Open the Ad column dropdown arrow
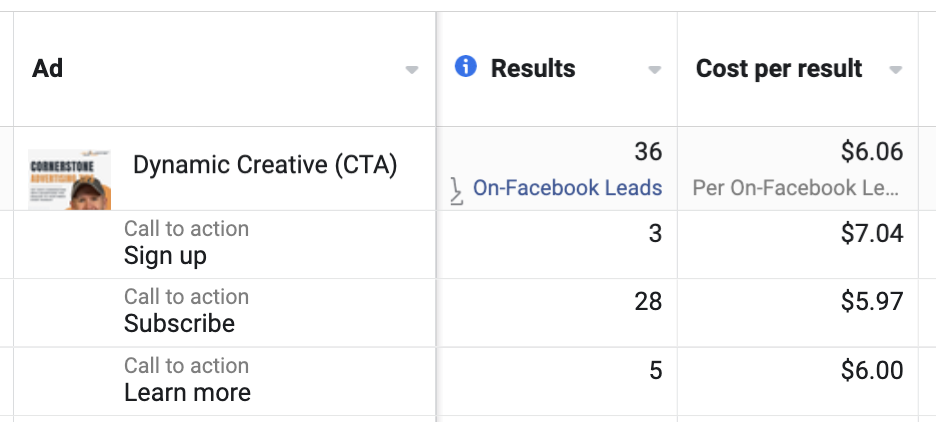This screenshot has width=936, height=422. (412, 70)
